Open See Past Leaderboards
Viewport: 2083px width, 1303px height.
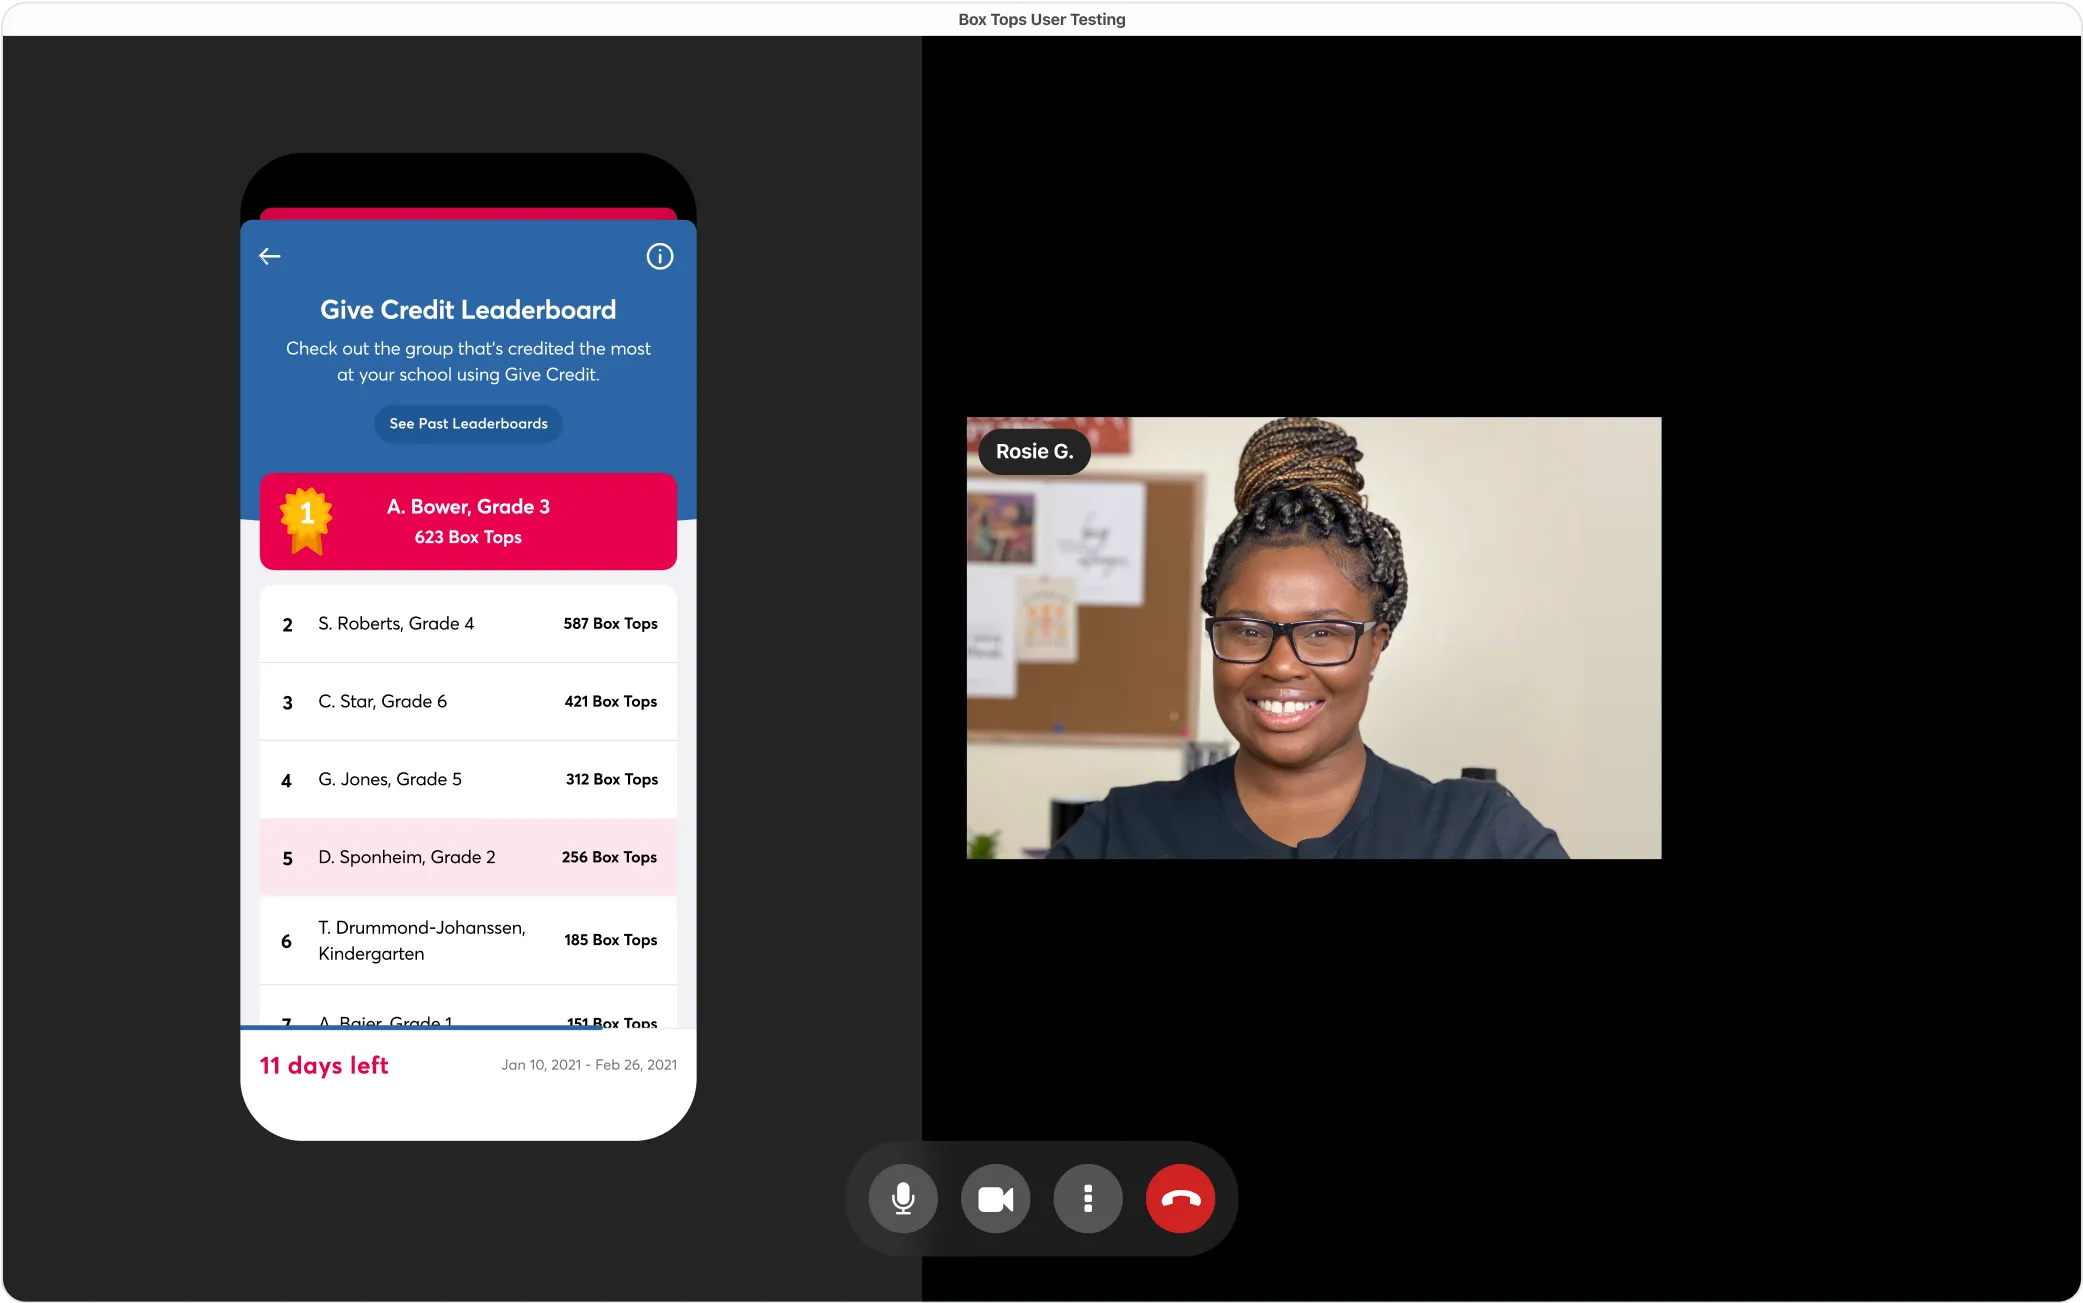468,424
